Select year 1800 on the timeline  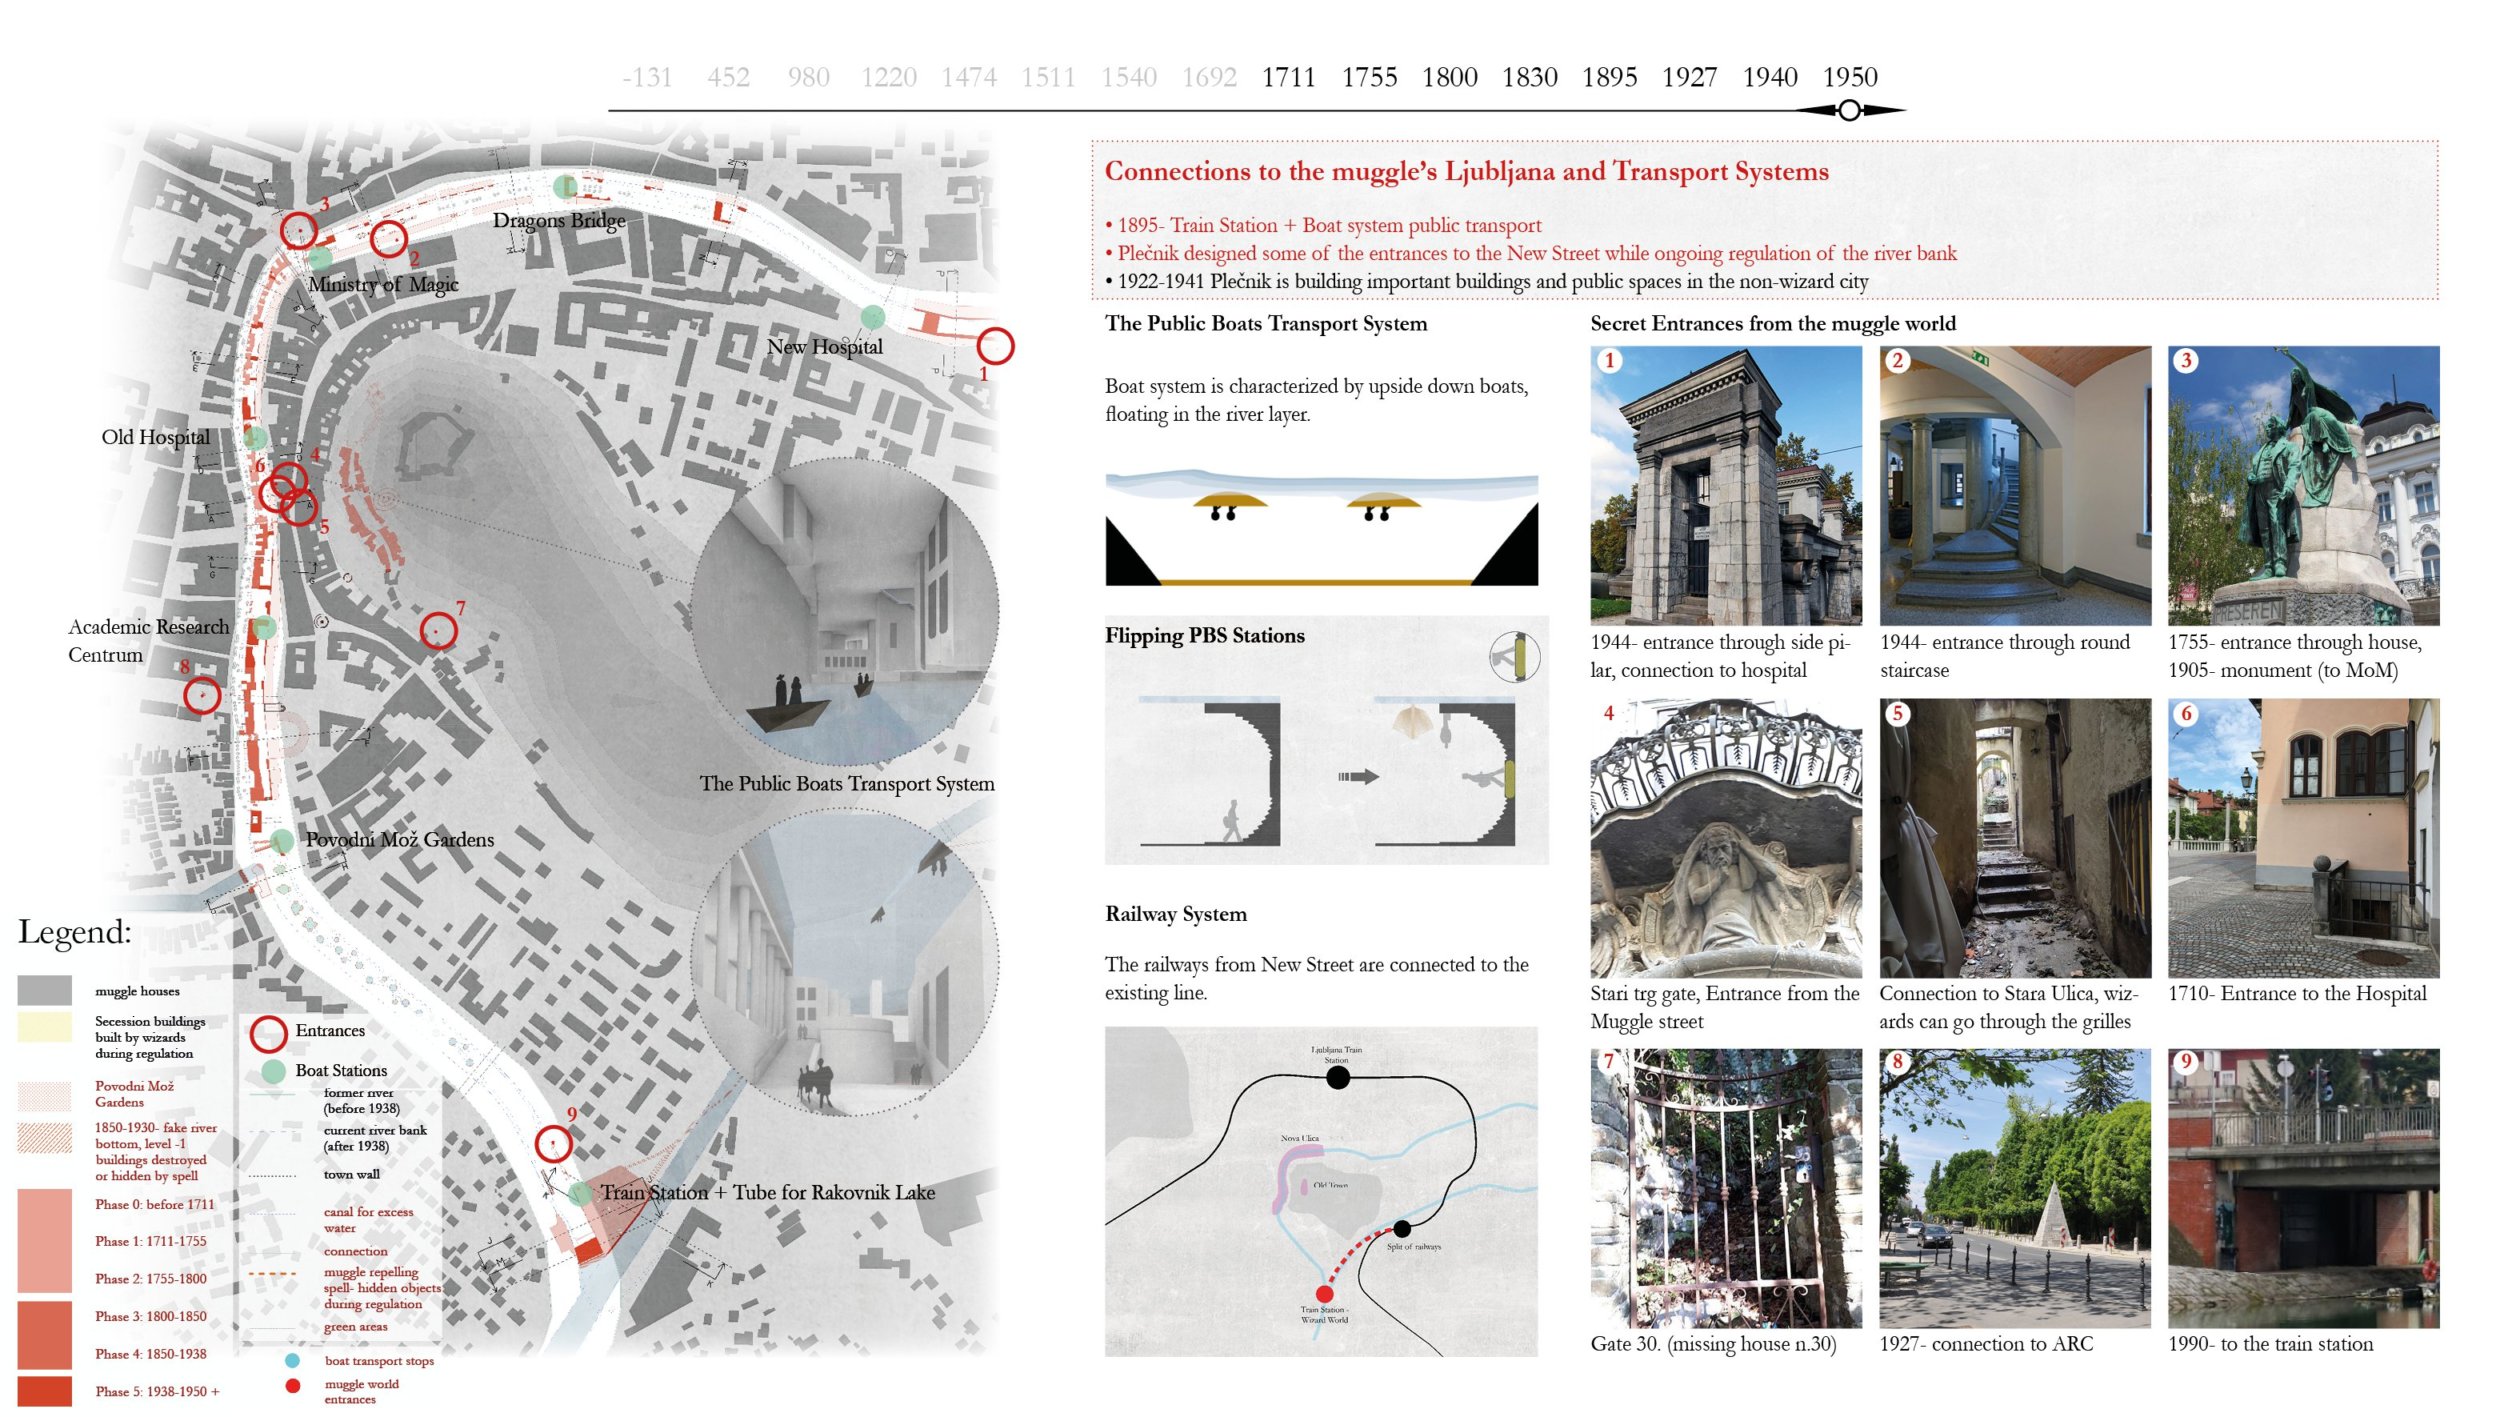point(1449,77)
